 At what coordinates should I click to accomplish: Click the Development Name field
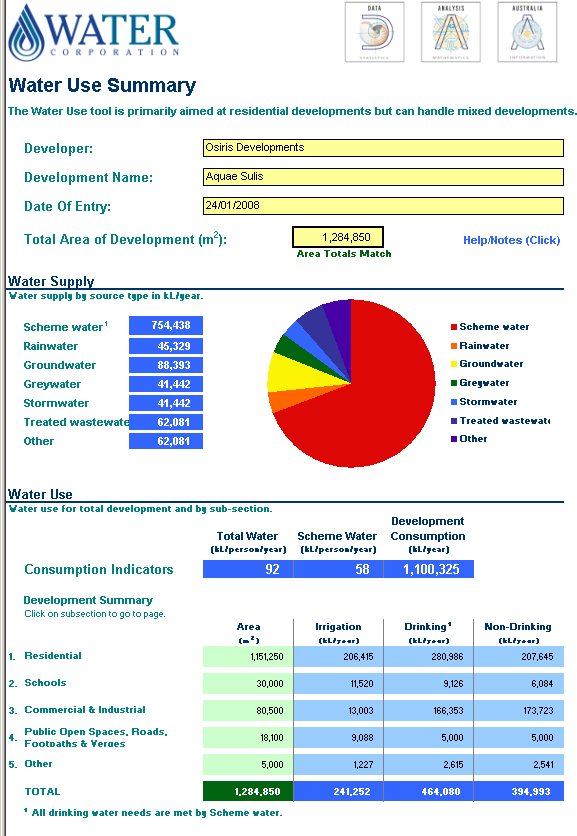point(383,176)
